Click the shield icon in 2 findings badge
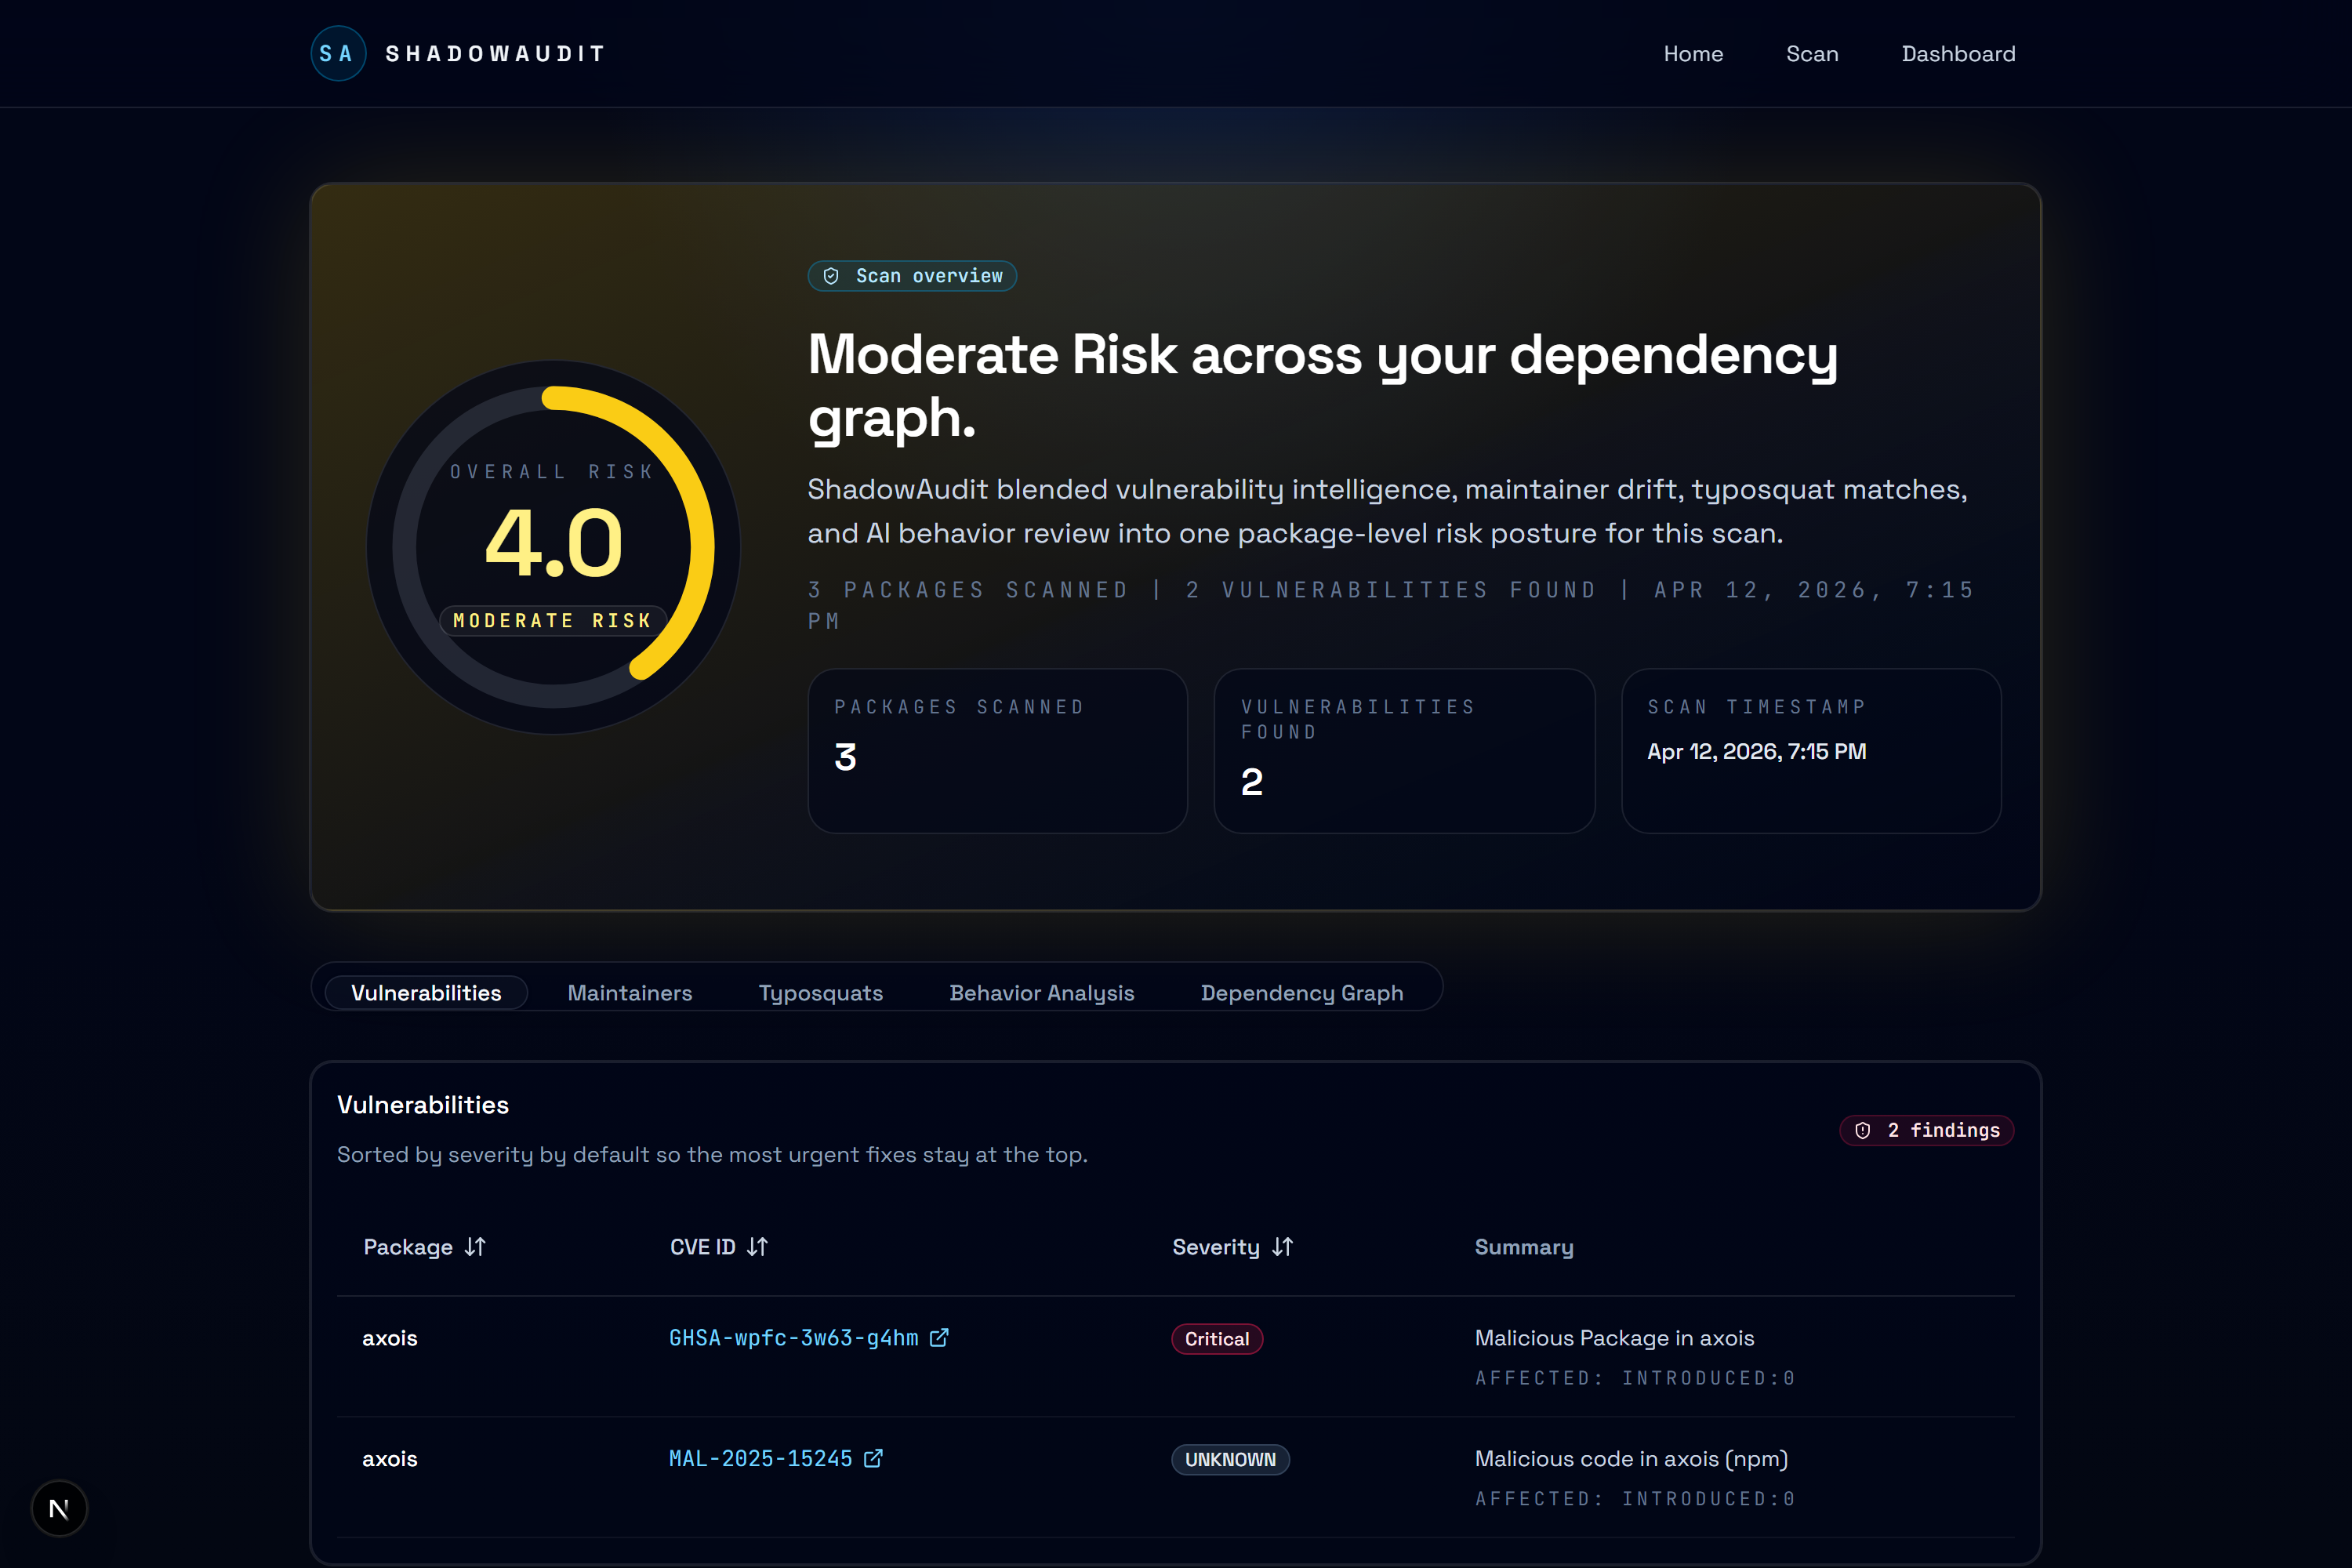 (x=1863, y=1130)
